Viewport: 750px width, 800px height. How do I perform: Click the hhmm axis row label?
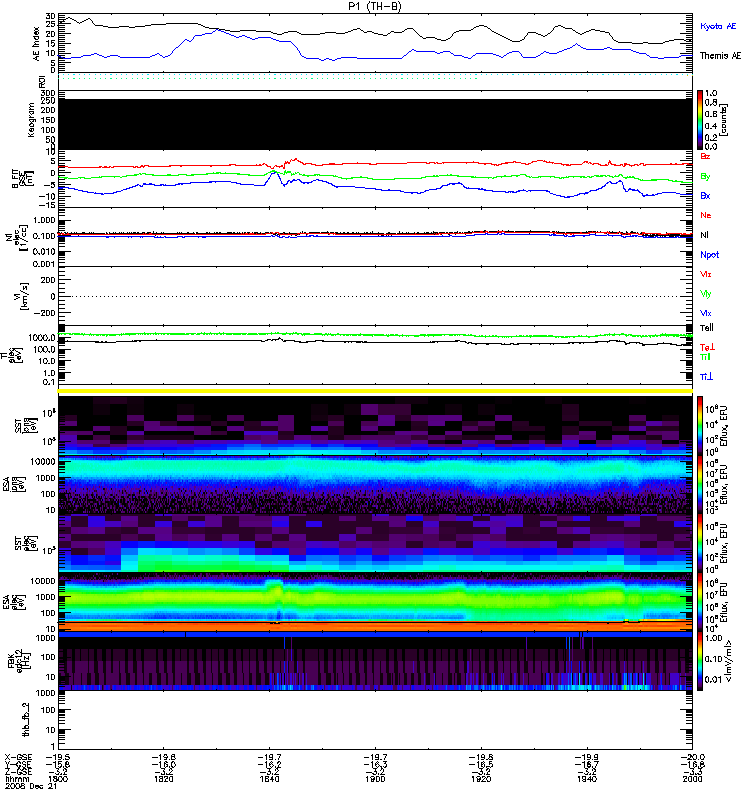pyautogui.click(x=16, y=779)
